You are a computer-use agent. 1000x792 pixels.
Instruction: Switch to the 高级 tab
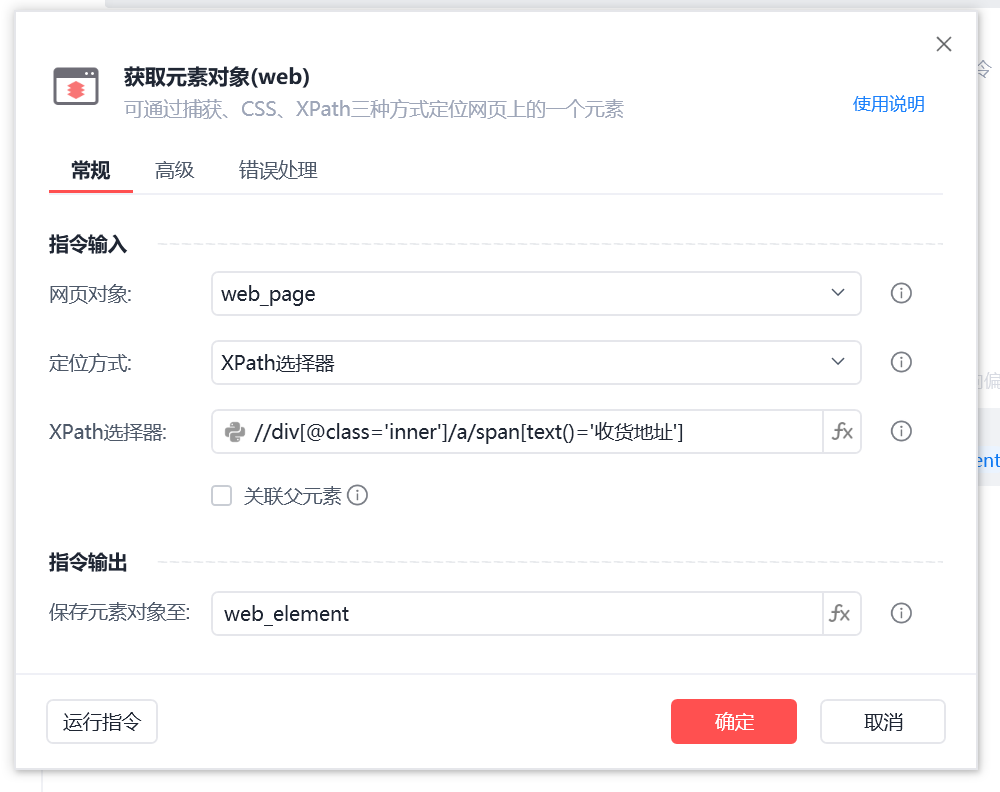pos(175,170)
